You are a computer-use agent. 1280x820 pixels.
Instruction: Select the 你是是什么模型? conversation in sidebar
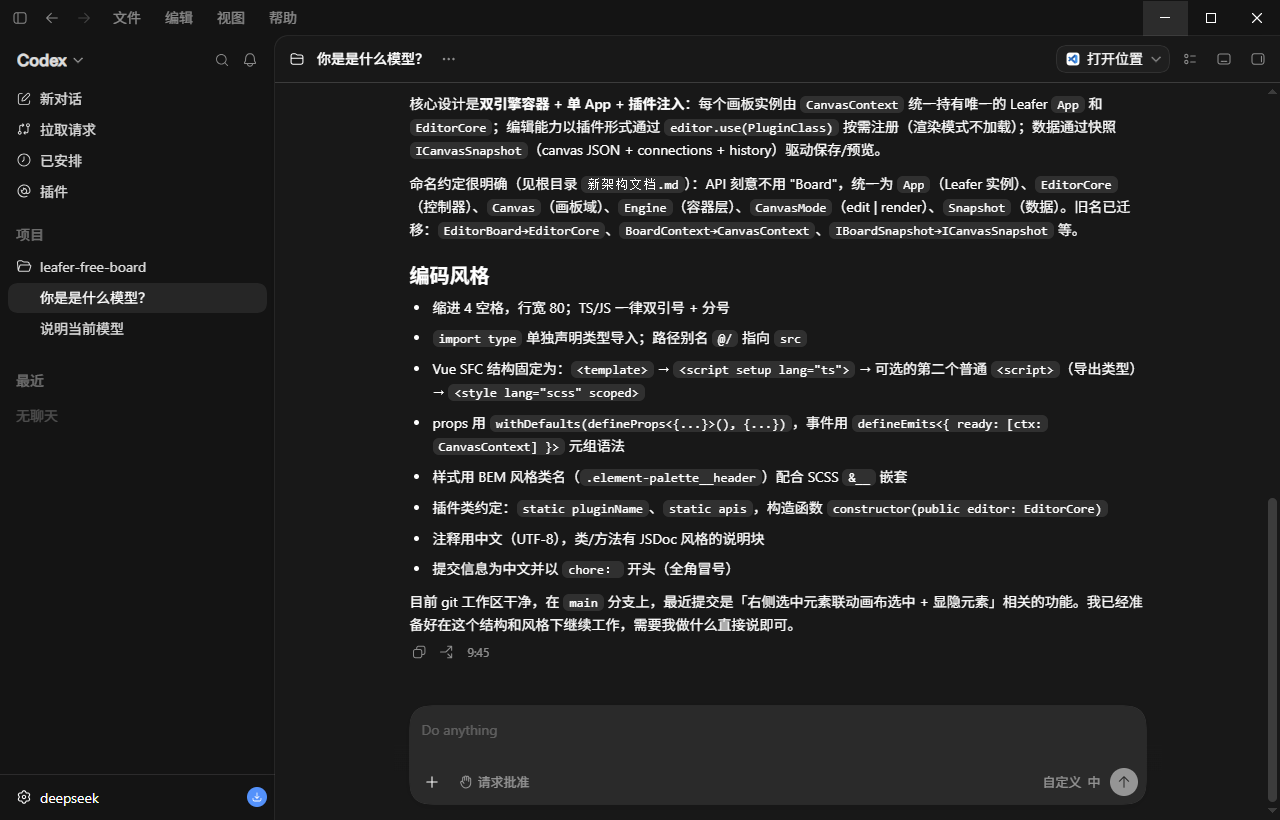pos(137,298)
